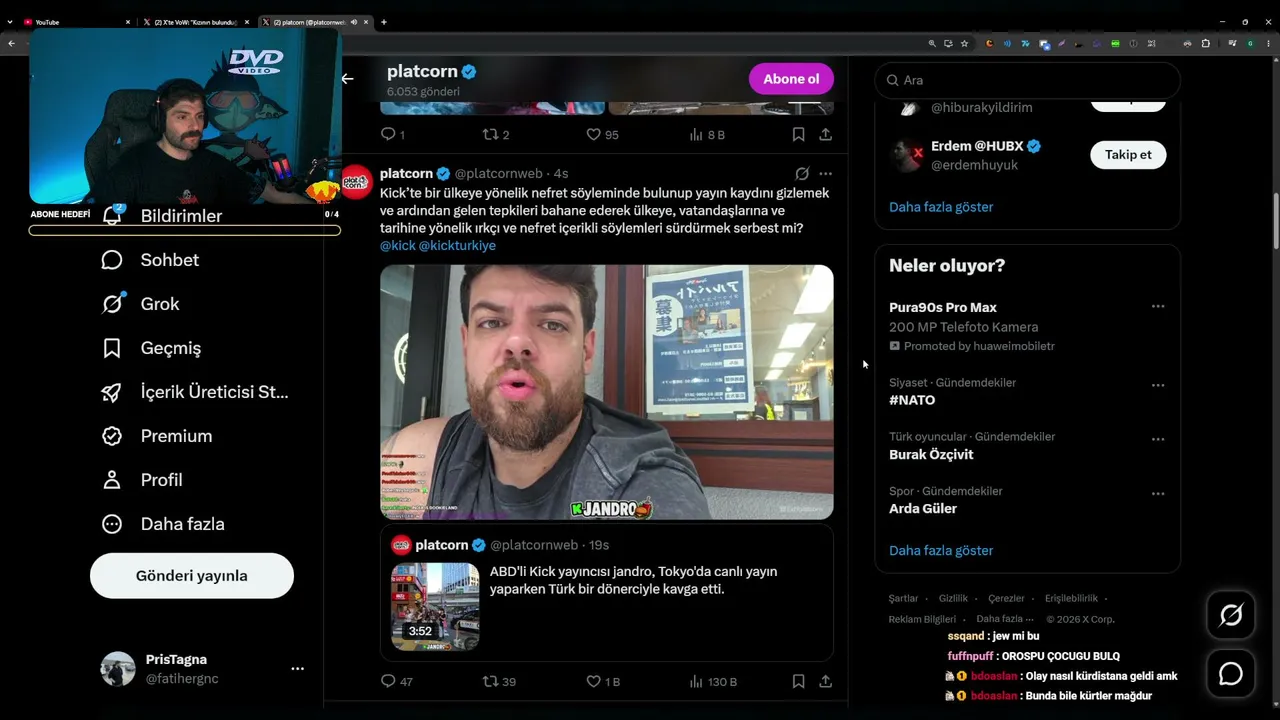Close the YouTube browser tab
The width and height of the screenshot is (1280, 720).
[128, 22]
